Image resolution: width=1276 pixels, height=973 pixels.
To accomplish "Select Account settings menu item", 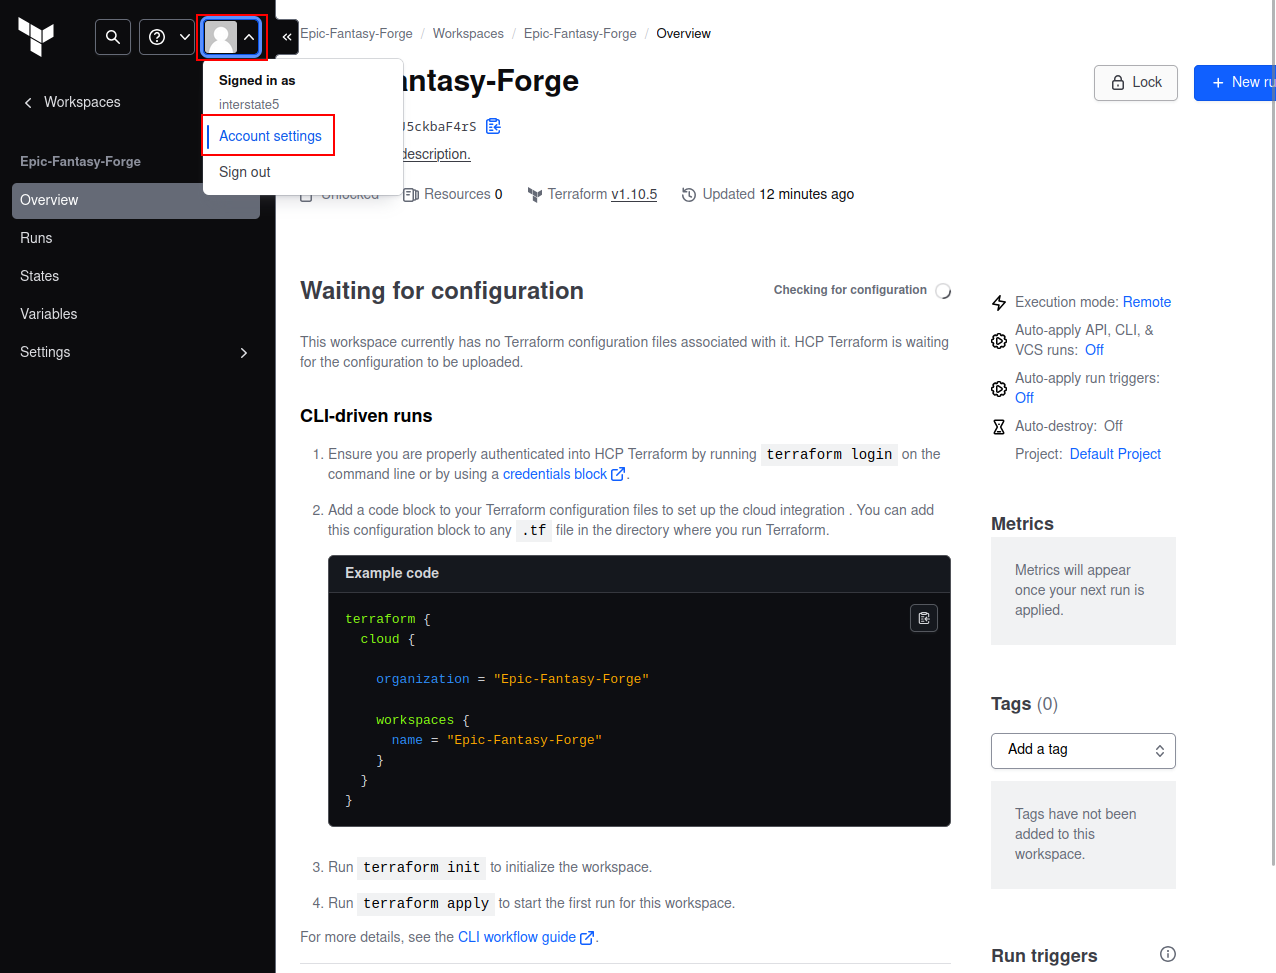I will (x=270, y=136).
